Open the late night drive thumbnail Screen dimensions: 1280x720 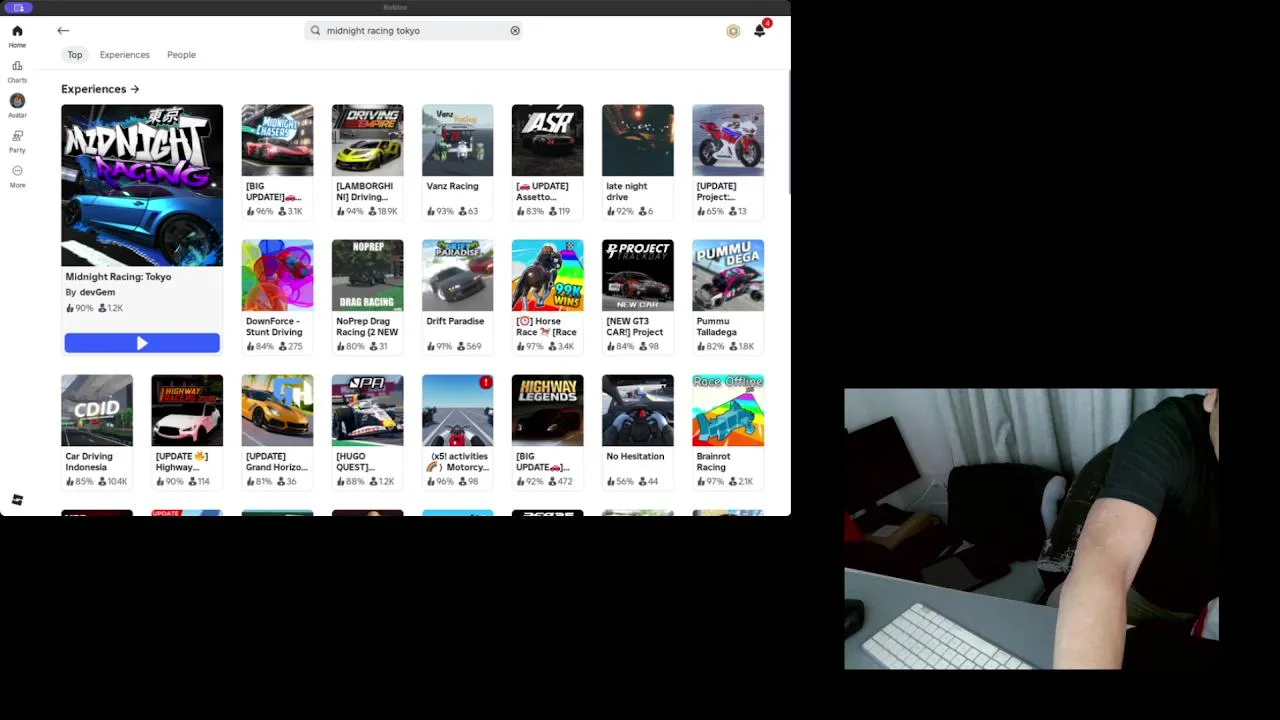click(x=637, y=140)
